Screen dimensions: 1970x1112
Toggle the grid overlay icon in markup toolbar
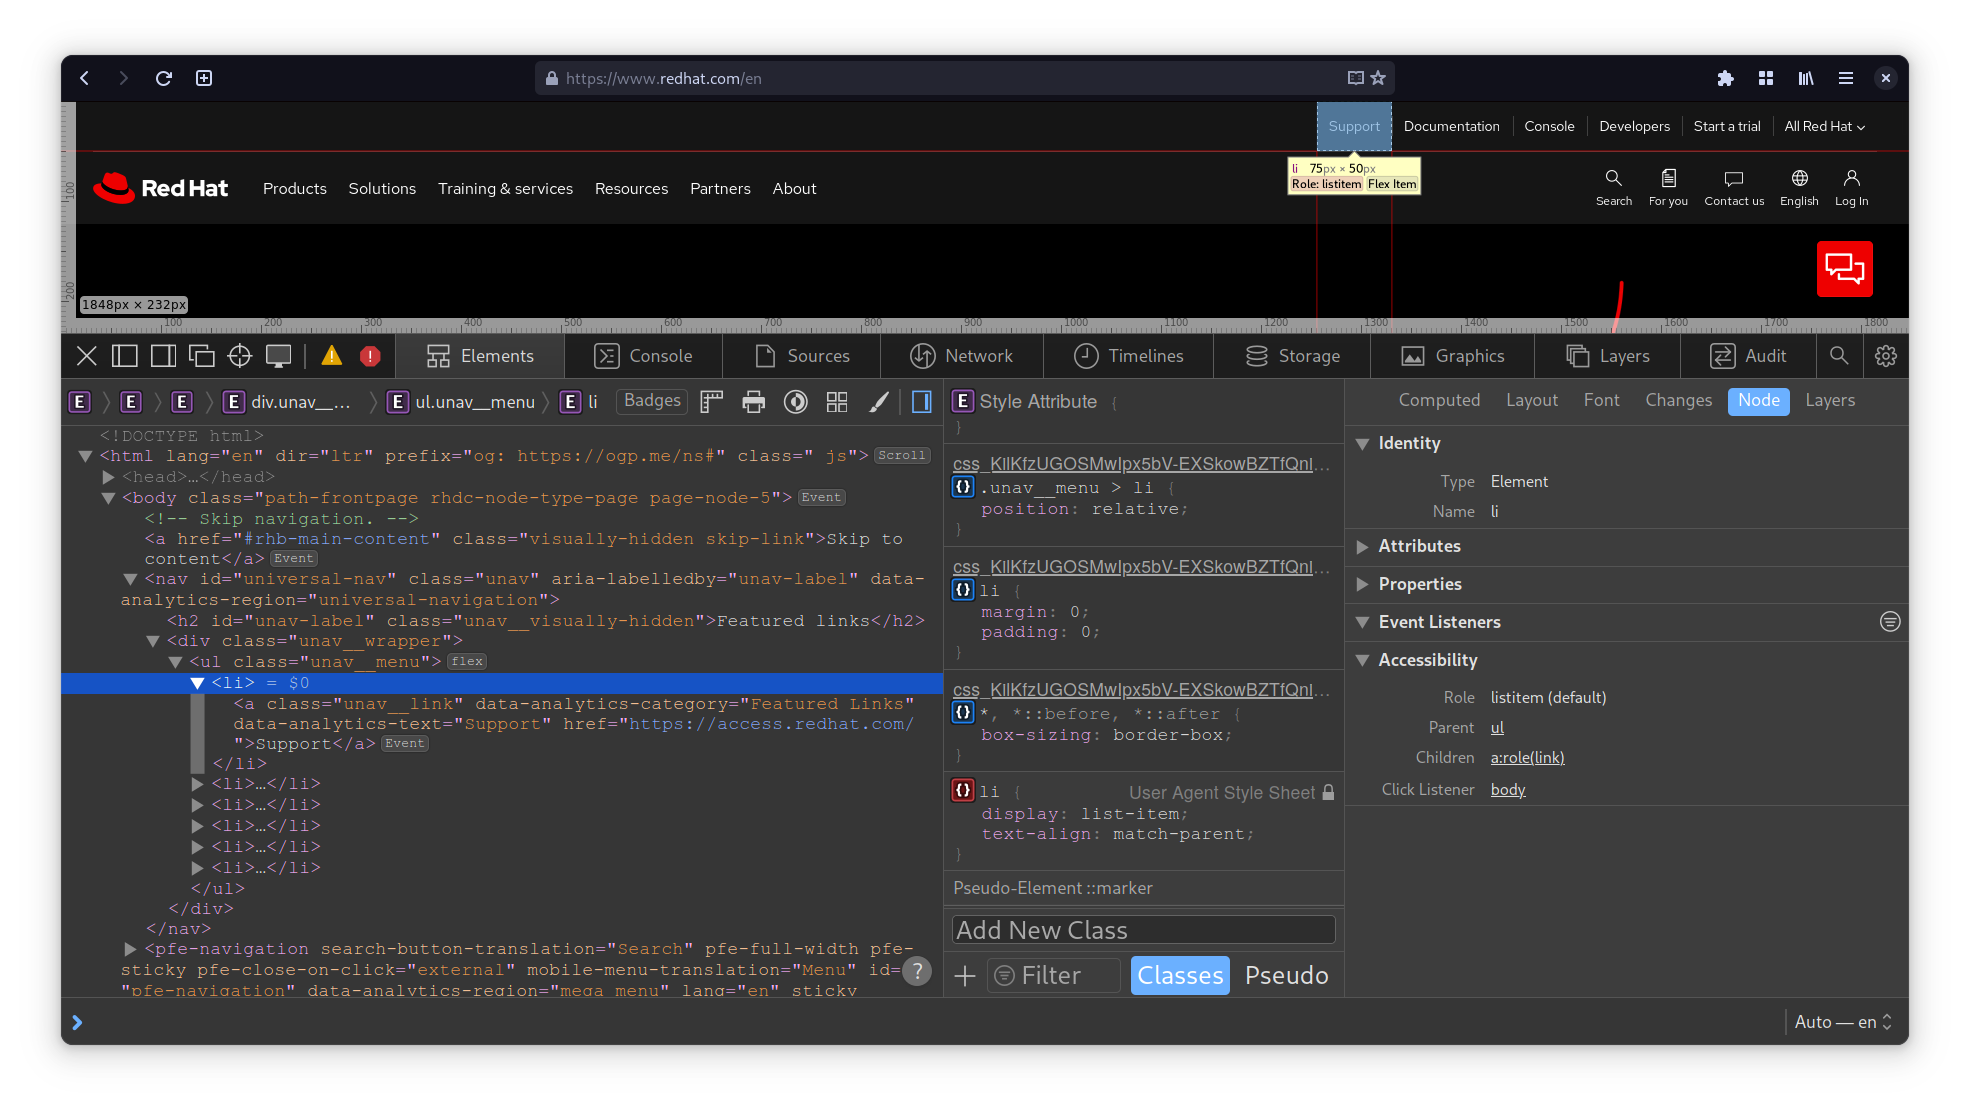click(x=837, y=401)
